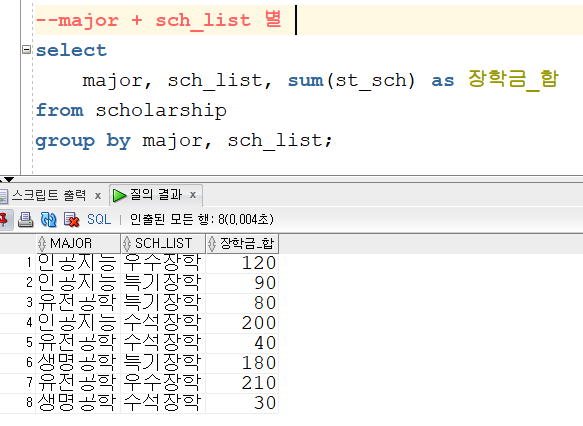The image size is (583, 426).
Task: Open the SQL link in results toolbar
Action: (x=99, y=219)
